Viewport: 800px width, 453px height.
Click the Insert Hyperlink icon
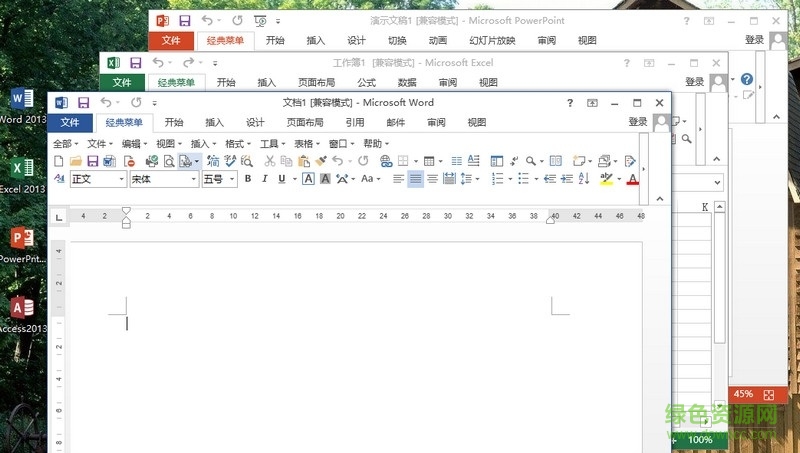(386, 161)
